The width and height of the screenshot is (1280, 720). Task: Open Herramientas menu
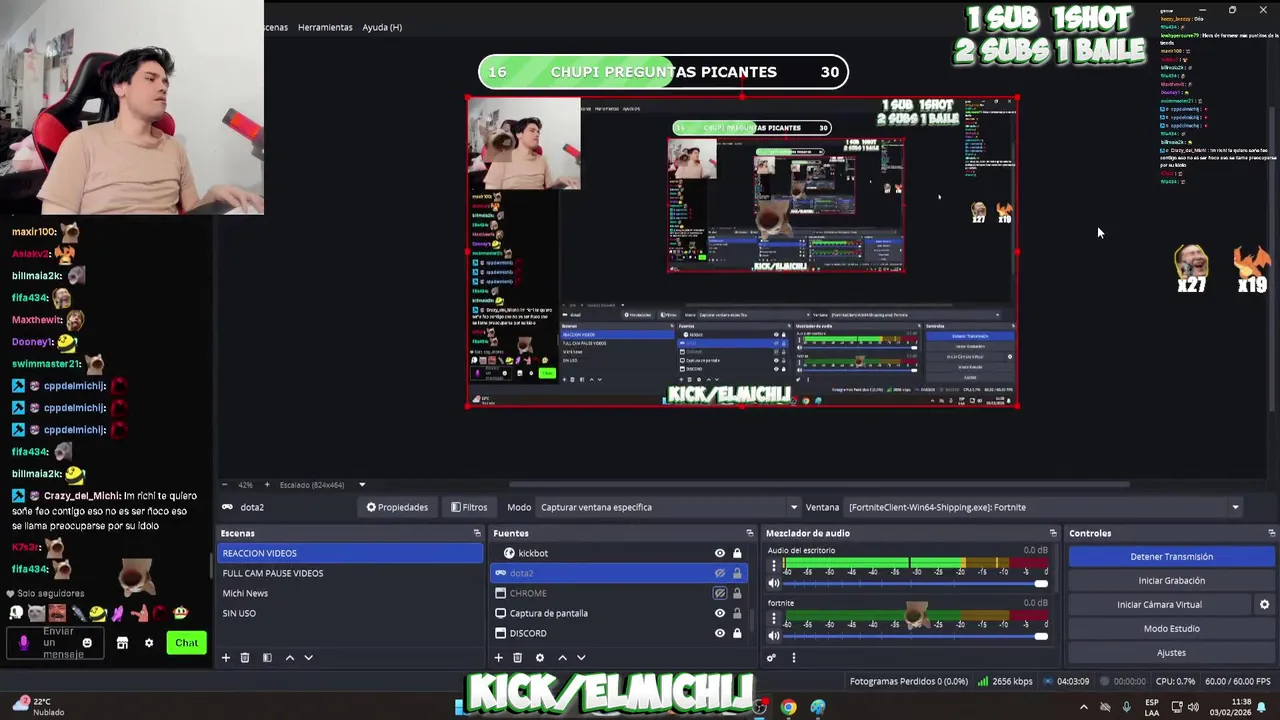pyautogui.click(x=325, y=27)
